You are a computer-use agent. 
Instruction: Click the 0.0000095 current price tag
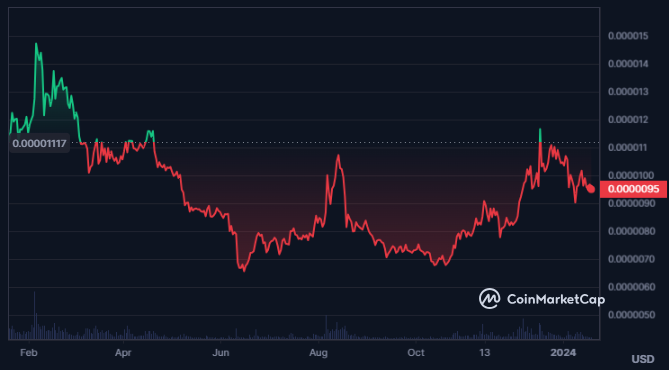click(633, 189)
